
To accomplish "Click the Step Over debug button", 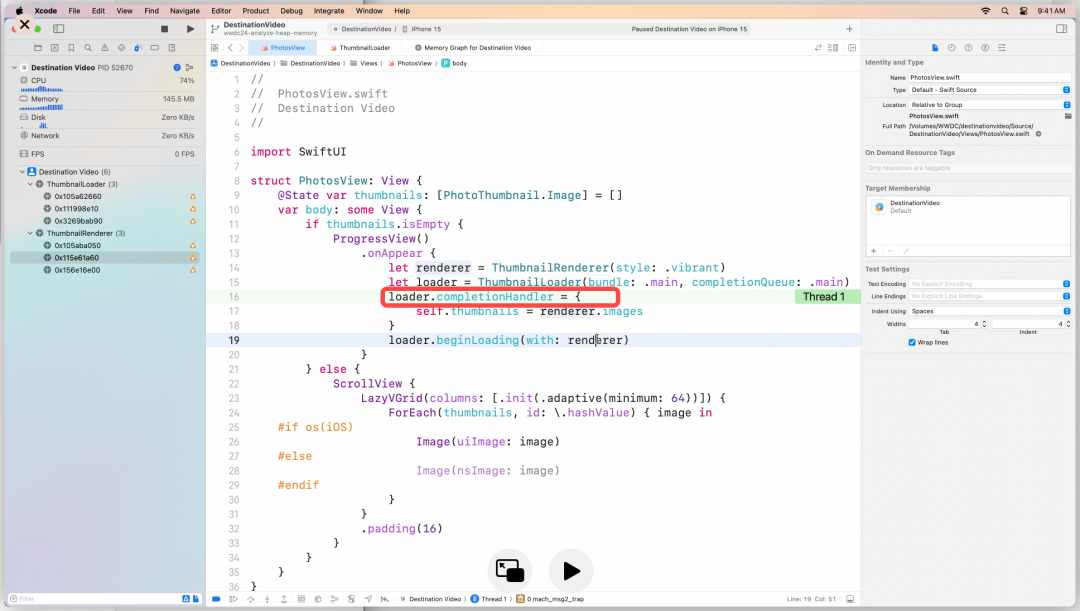I will (x=250, y=599).
